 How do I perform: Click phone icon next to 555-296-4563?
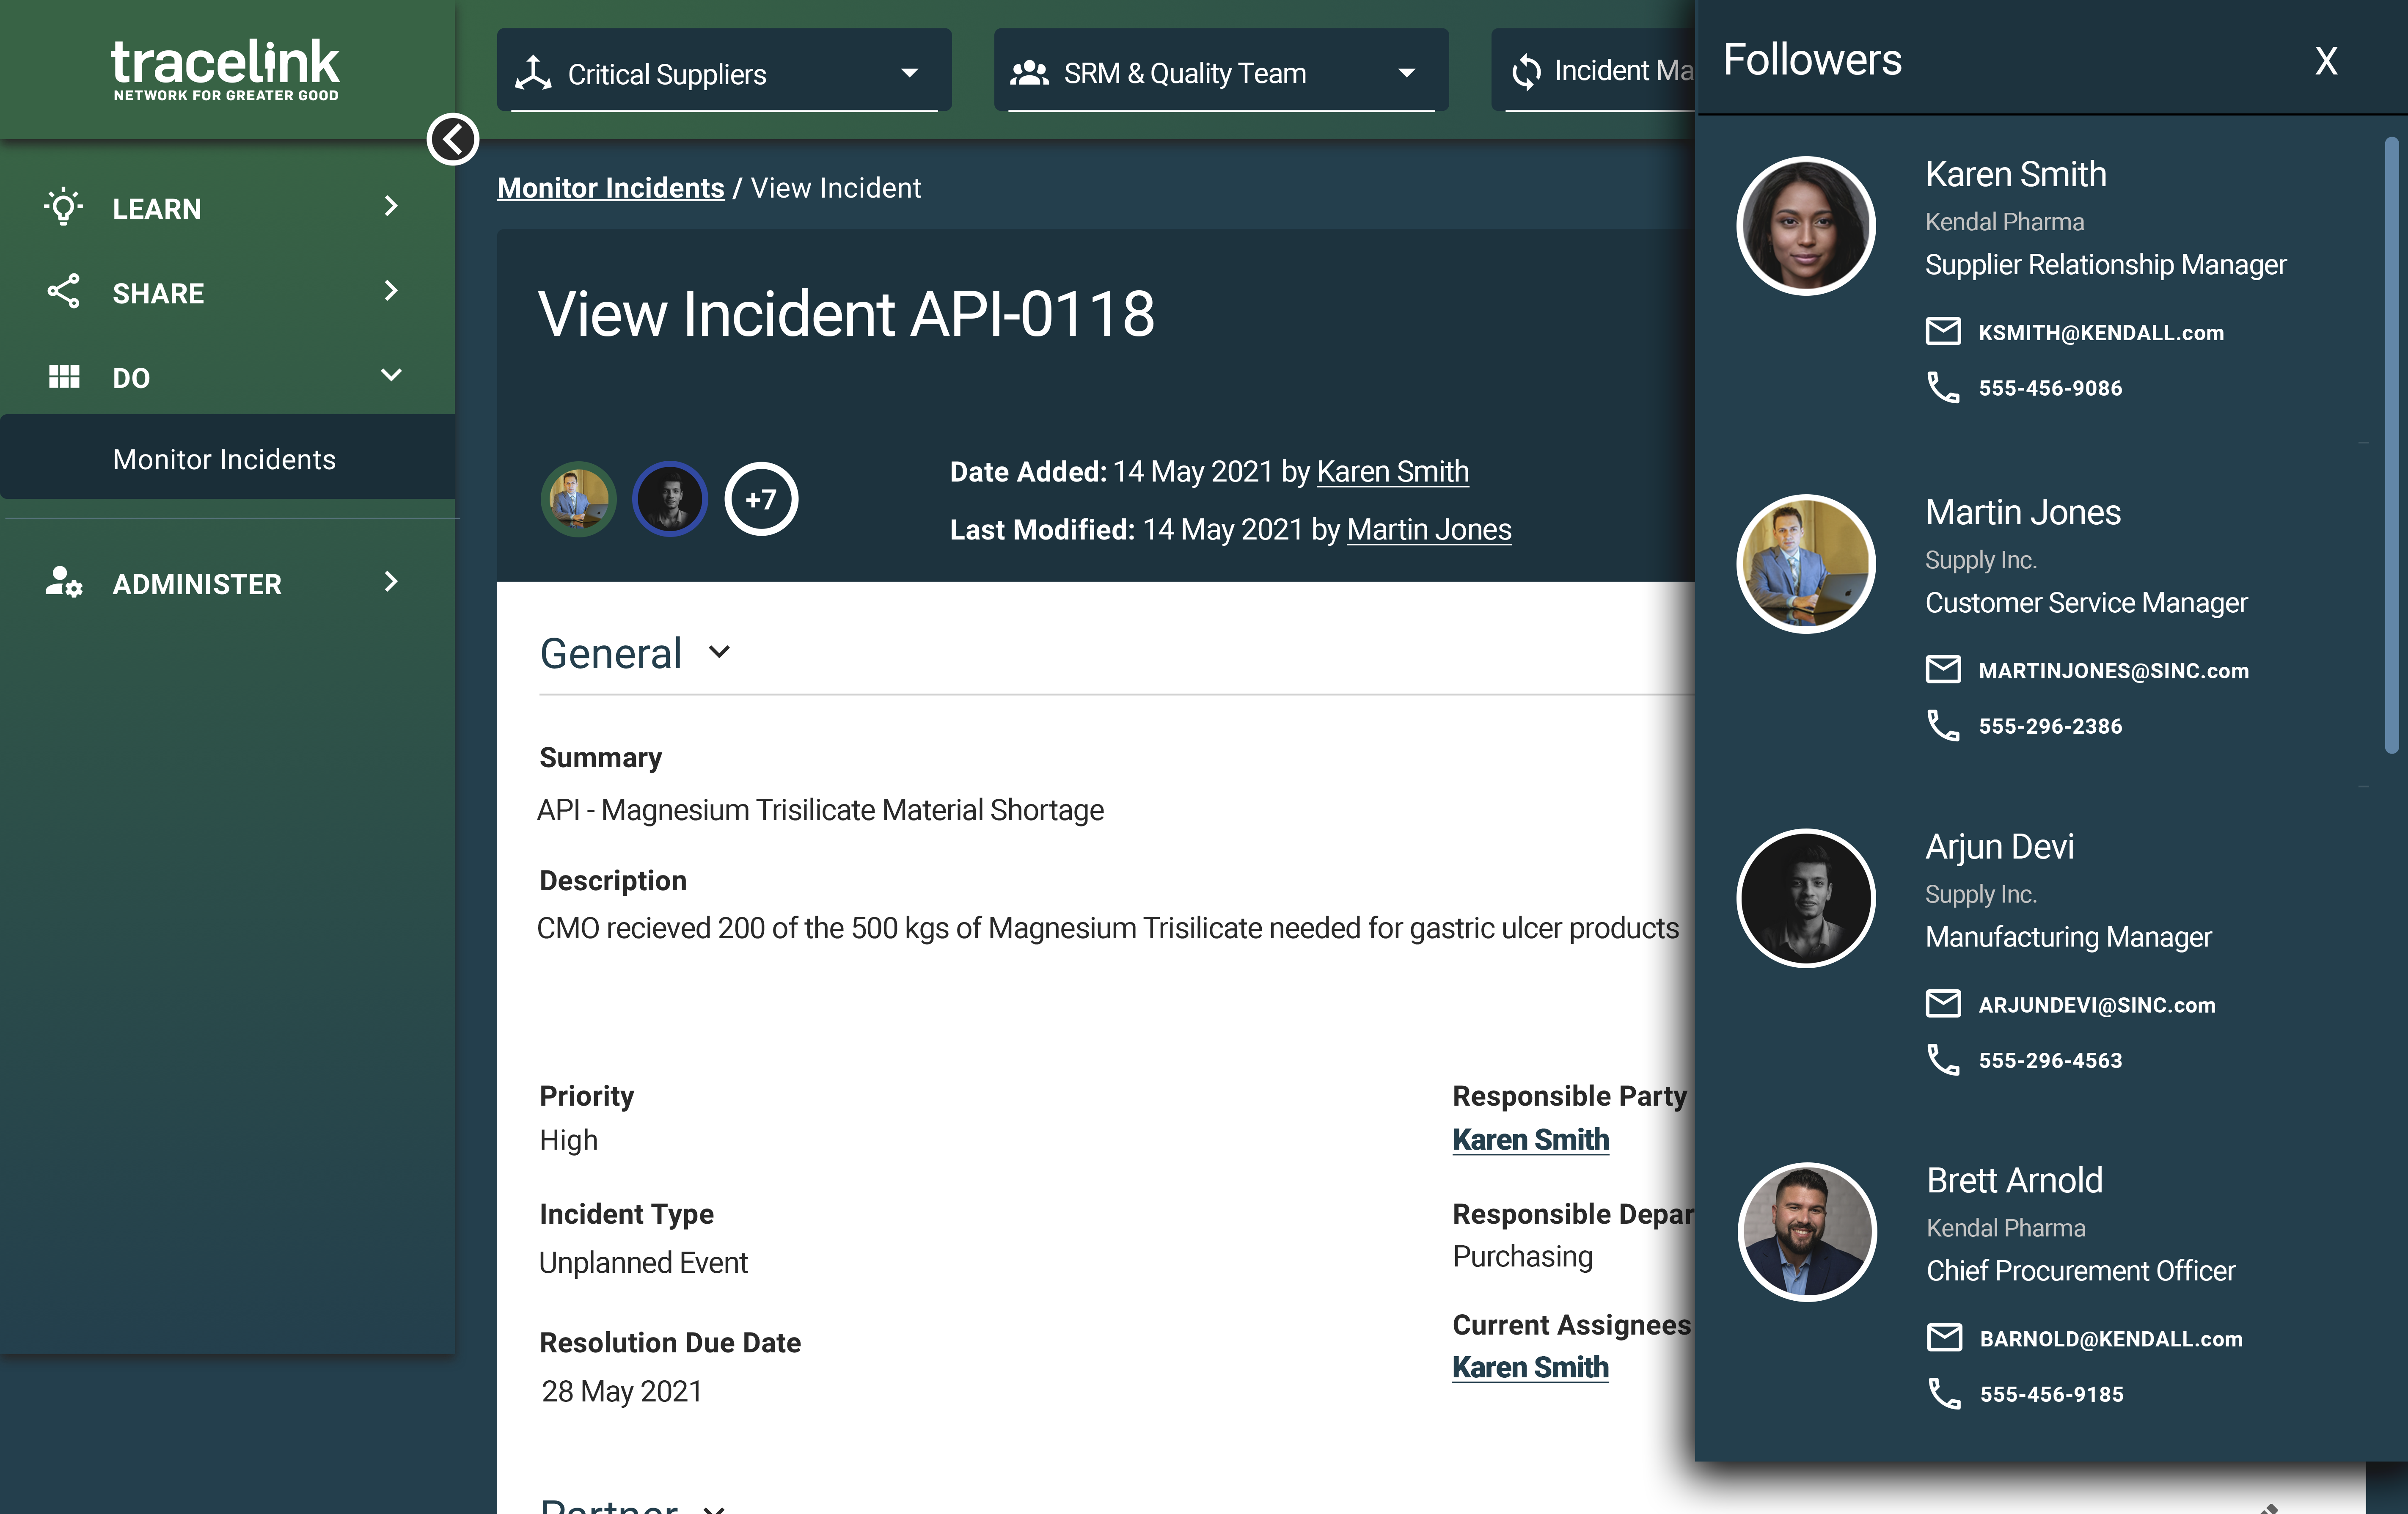point(1943,1059)
